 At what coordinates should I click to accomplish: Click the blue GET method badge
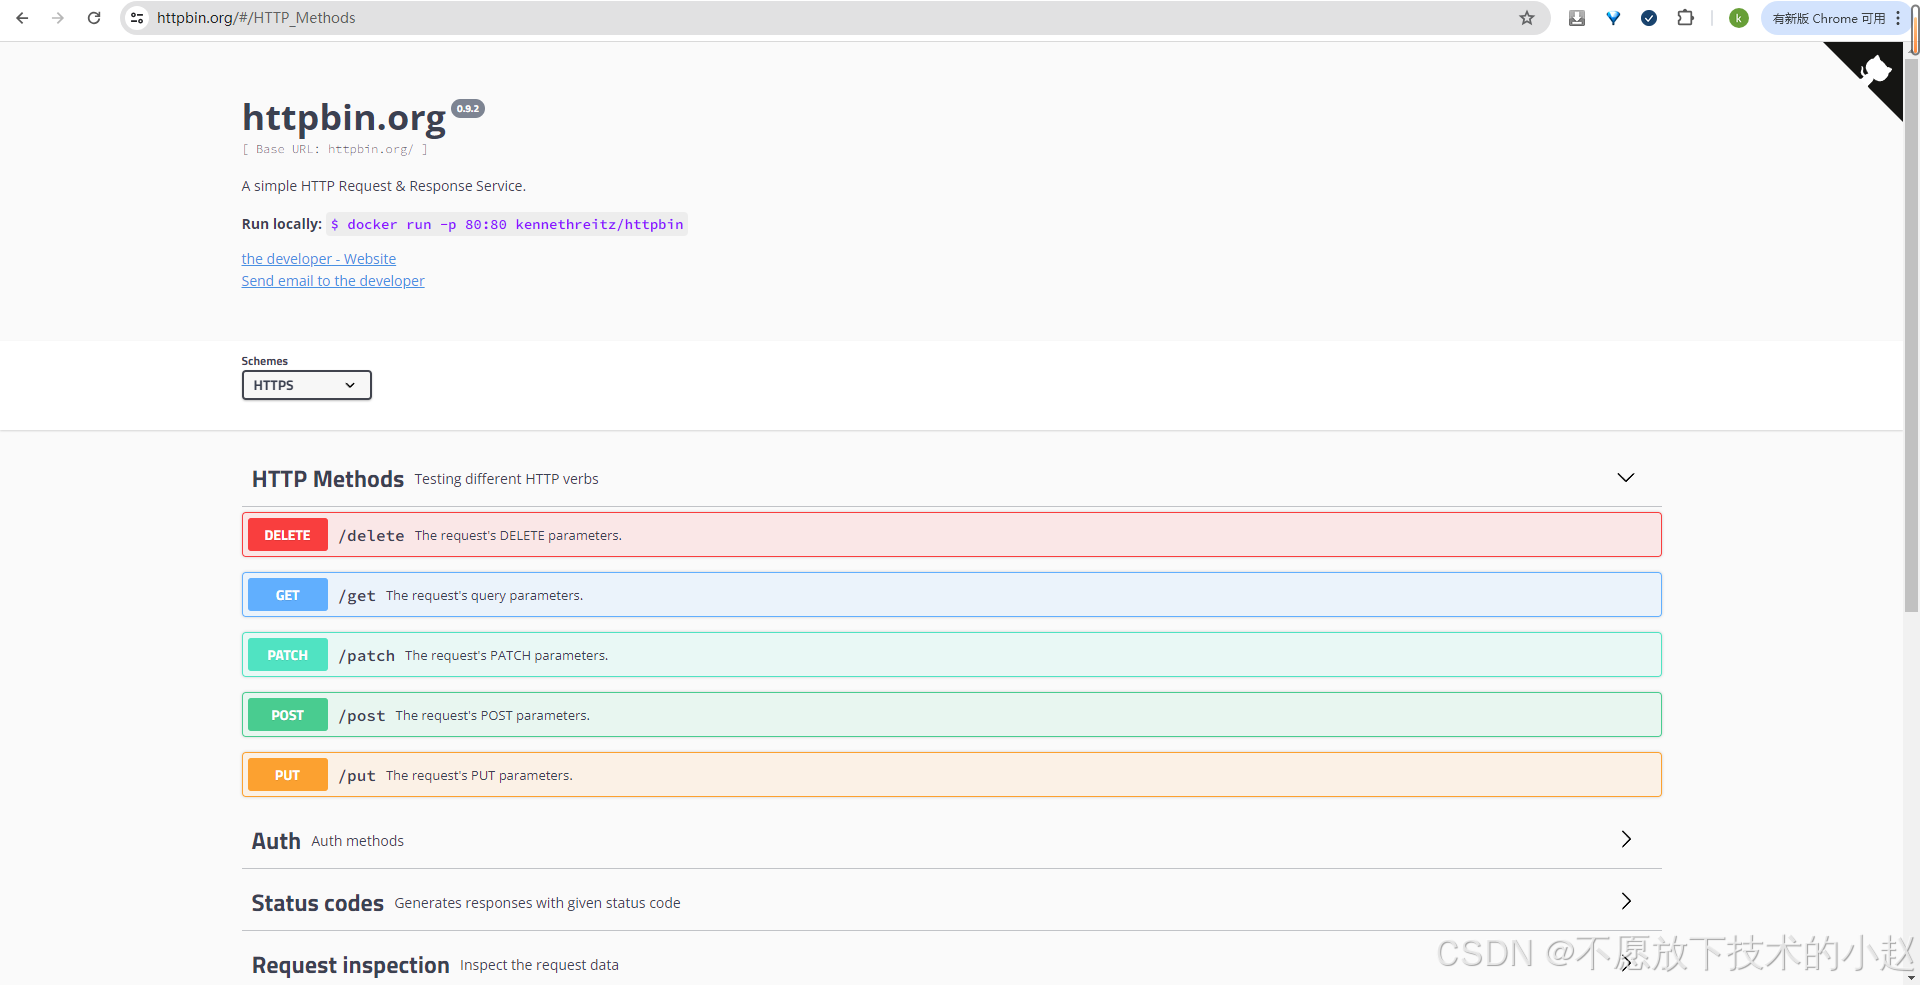(x=288, y=595)
